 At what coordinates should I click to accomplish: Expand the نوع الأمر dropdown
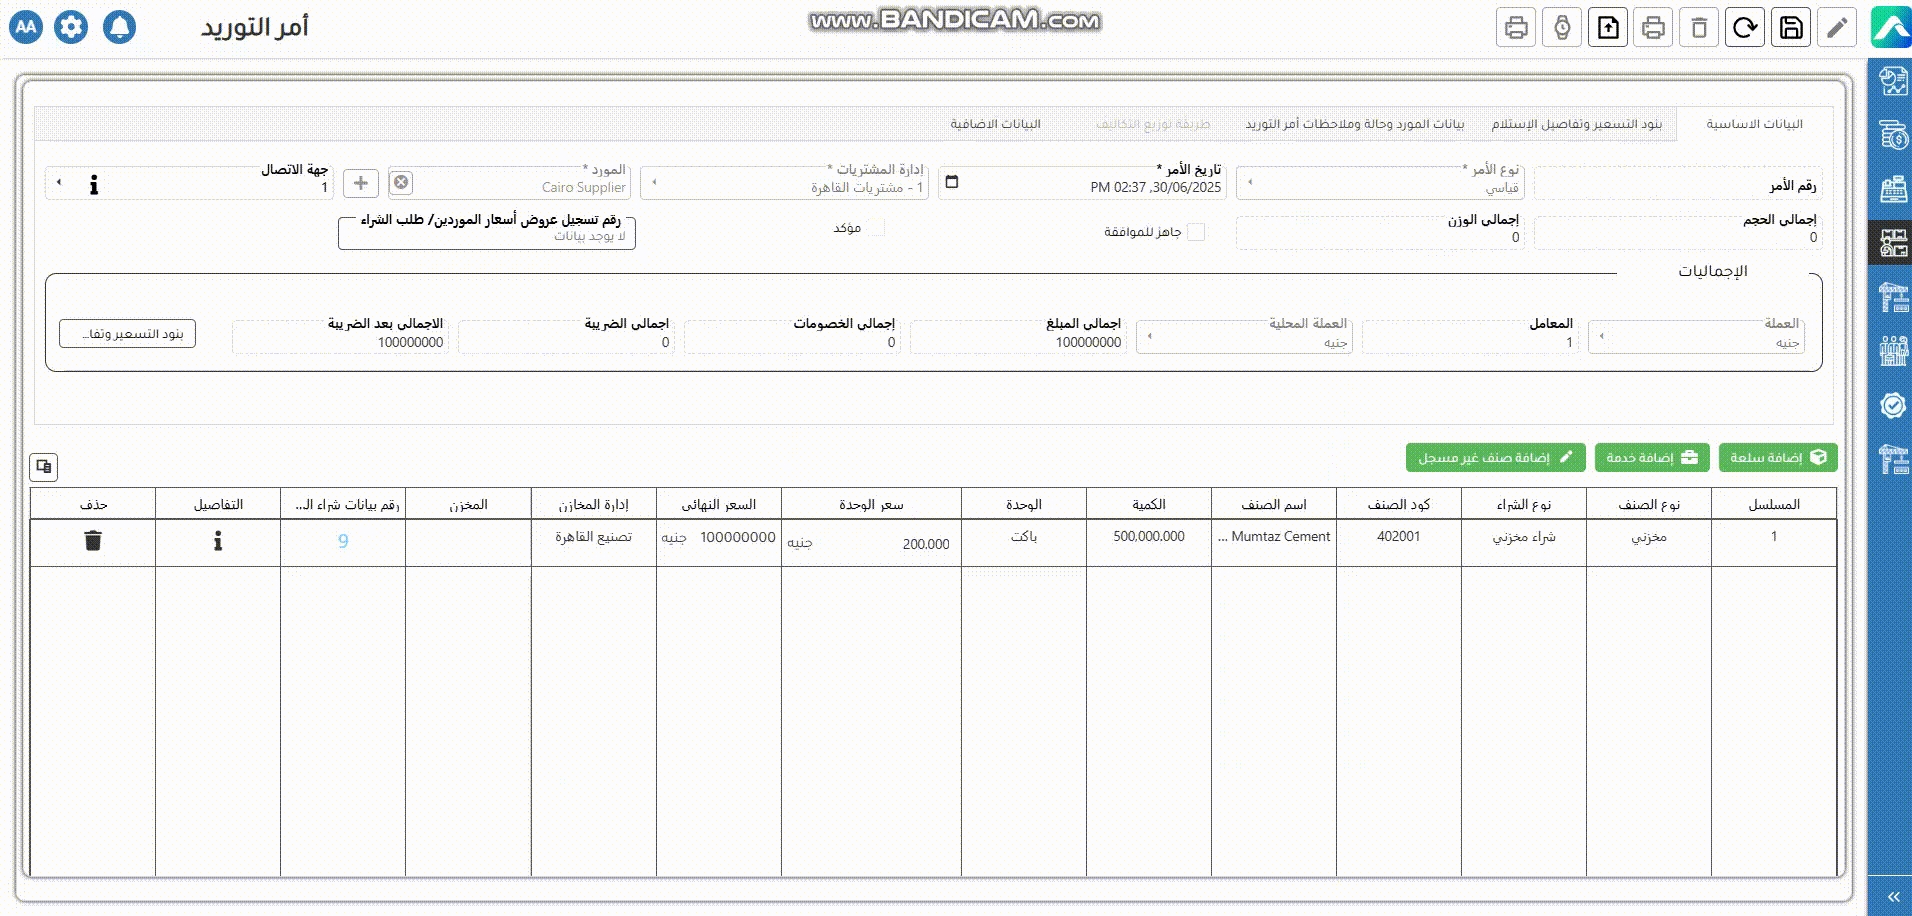(x=1250, y=182)
